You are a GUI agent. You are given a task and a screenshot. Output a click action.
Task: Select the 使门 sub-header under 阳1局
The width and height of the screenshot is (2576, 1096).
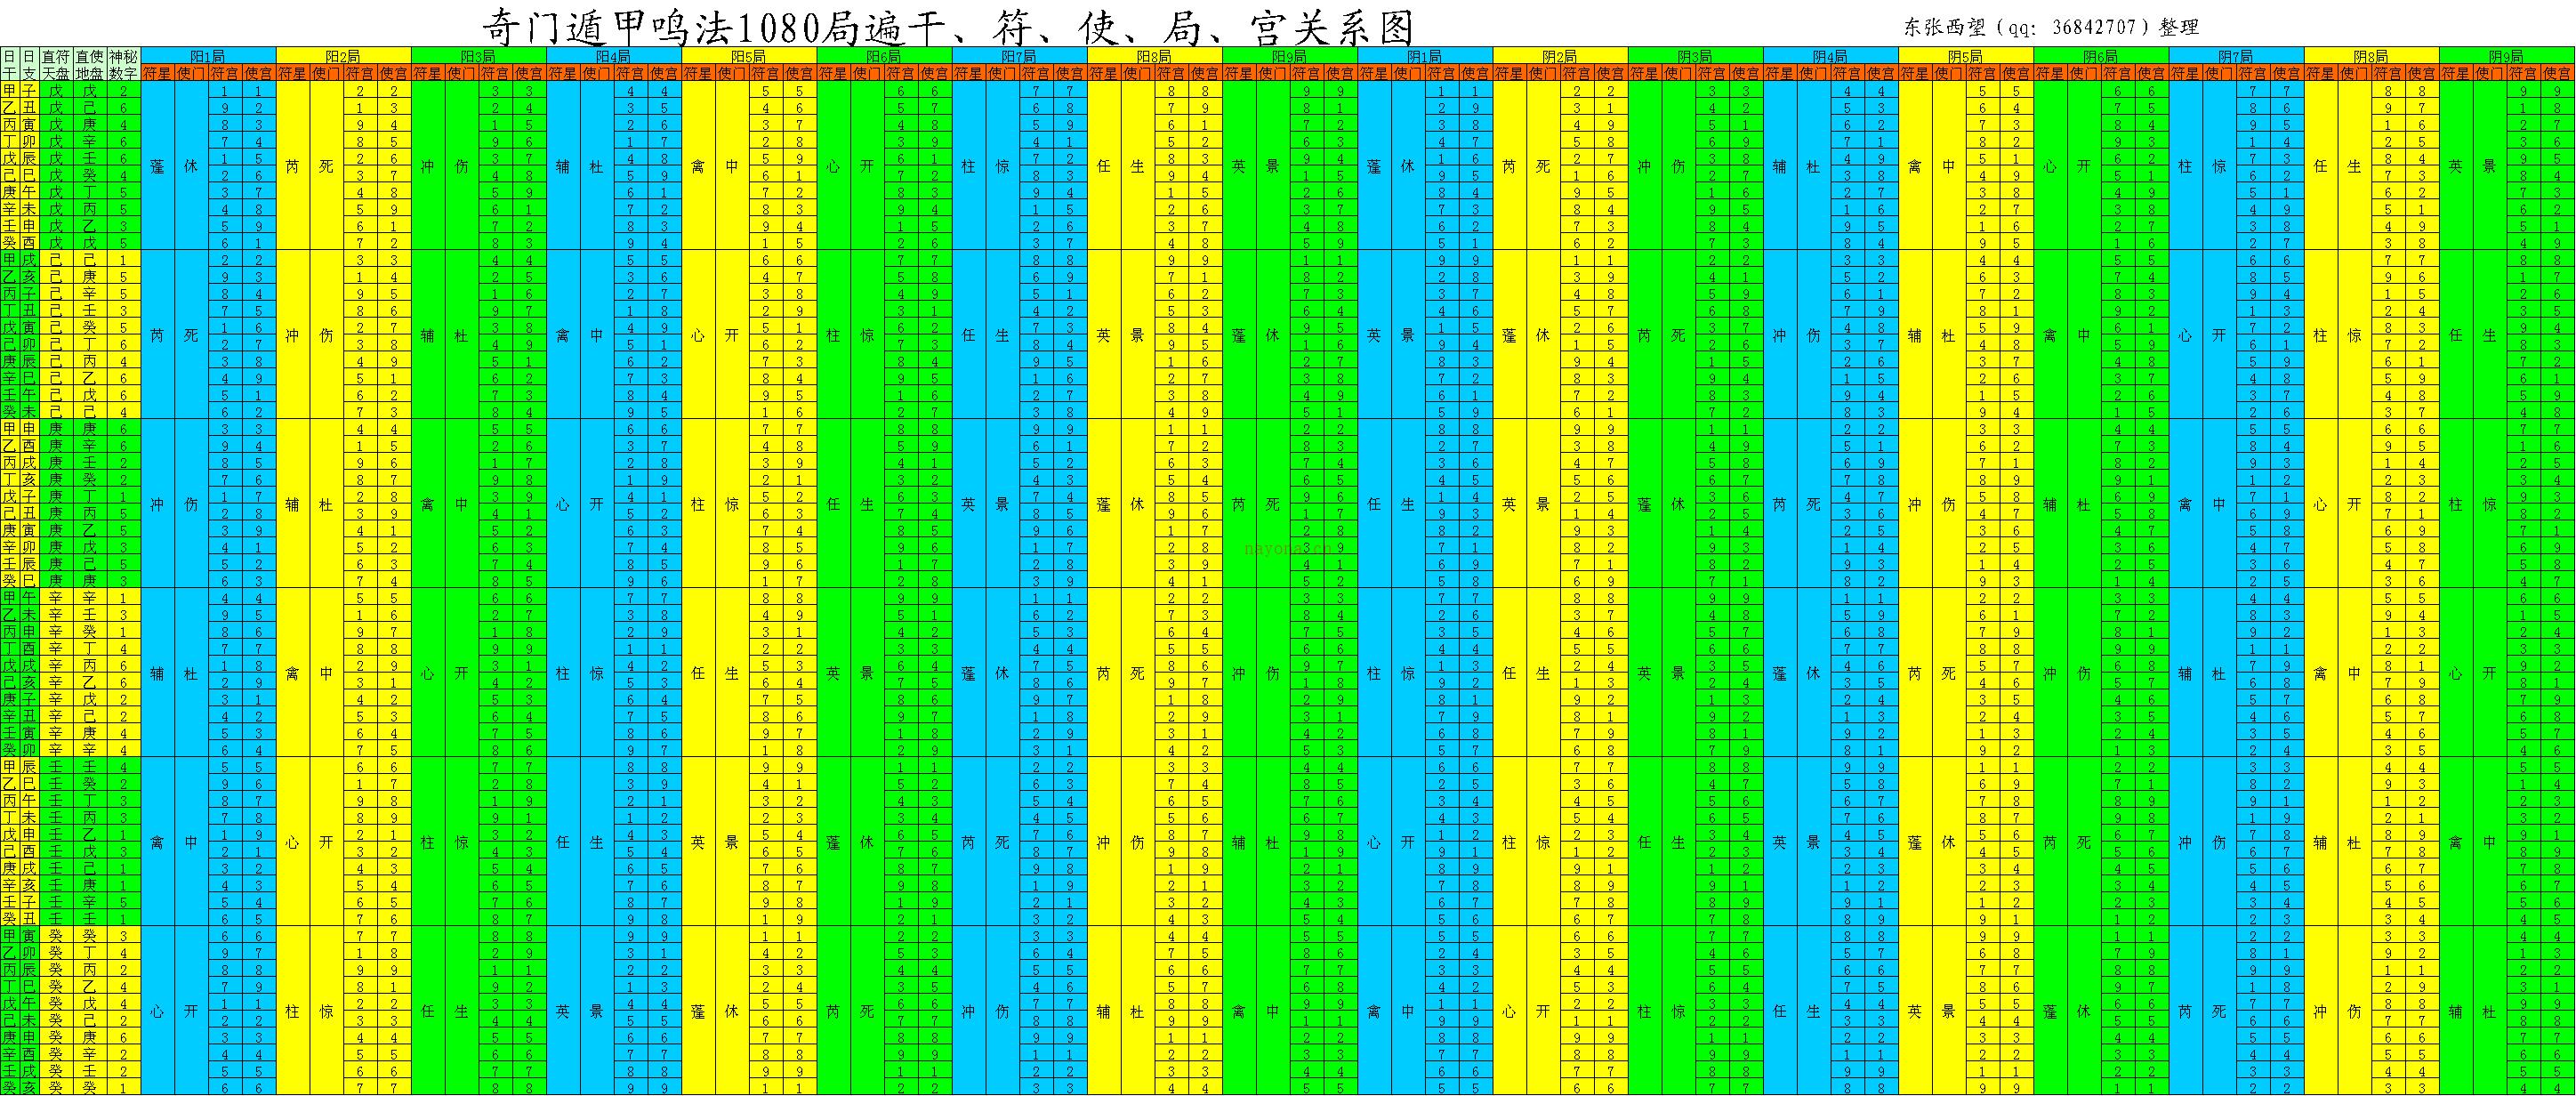click(x=191, y=73)
